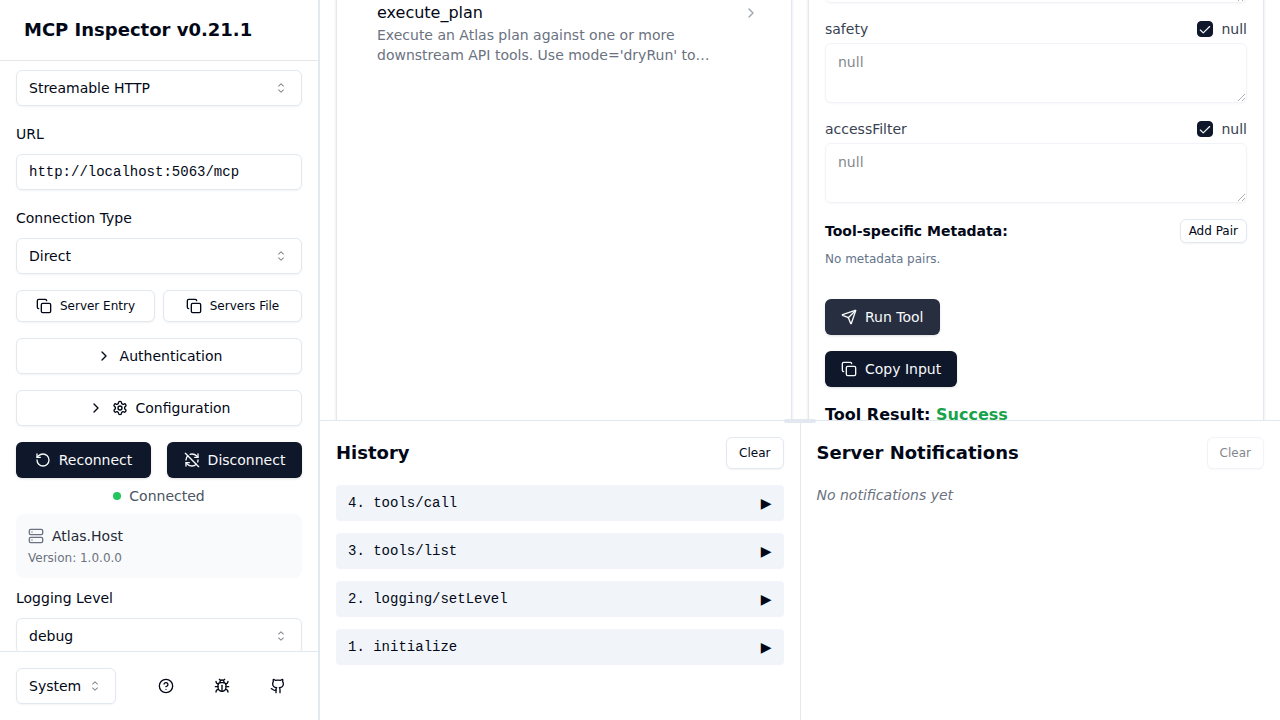
Task: Open the Streamable HTTP transport dropdown
Action: coord(158,88)
